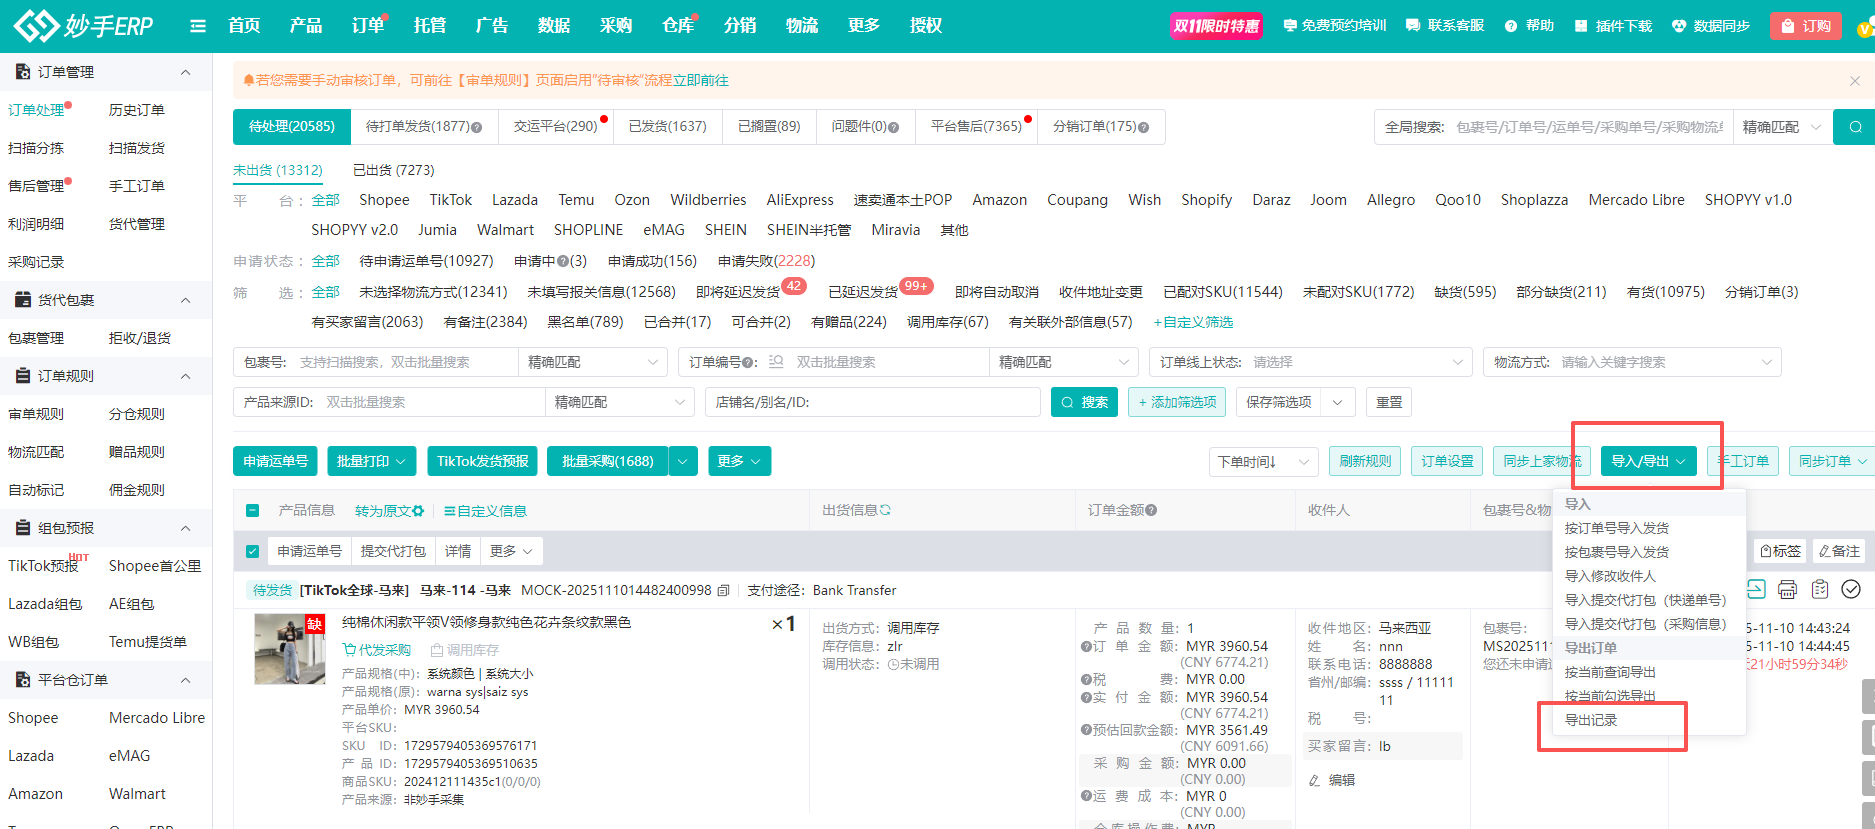Open the 订单 top menu
Image resolution: width=1875 pixels, height=829 pixels.
point(368,26)
